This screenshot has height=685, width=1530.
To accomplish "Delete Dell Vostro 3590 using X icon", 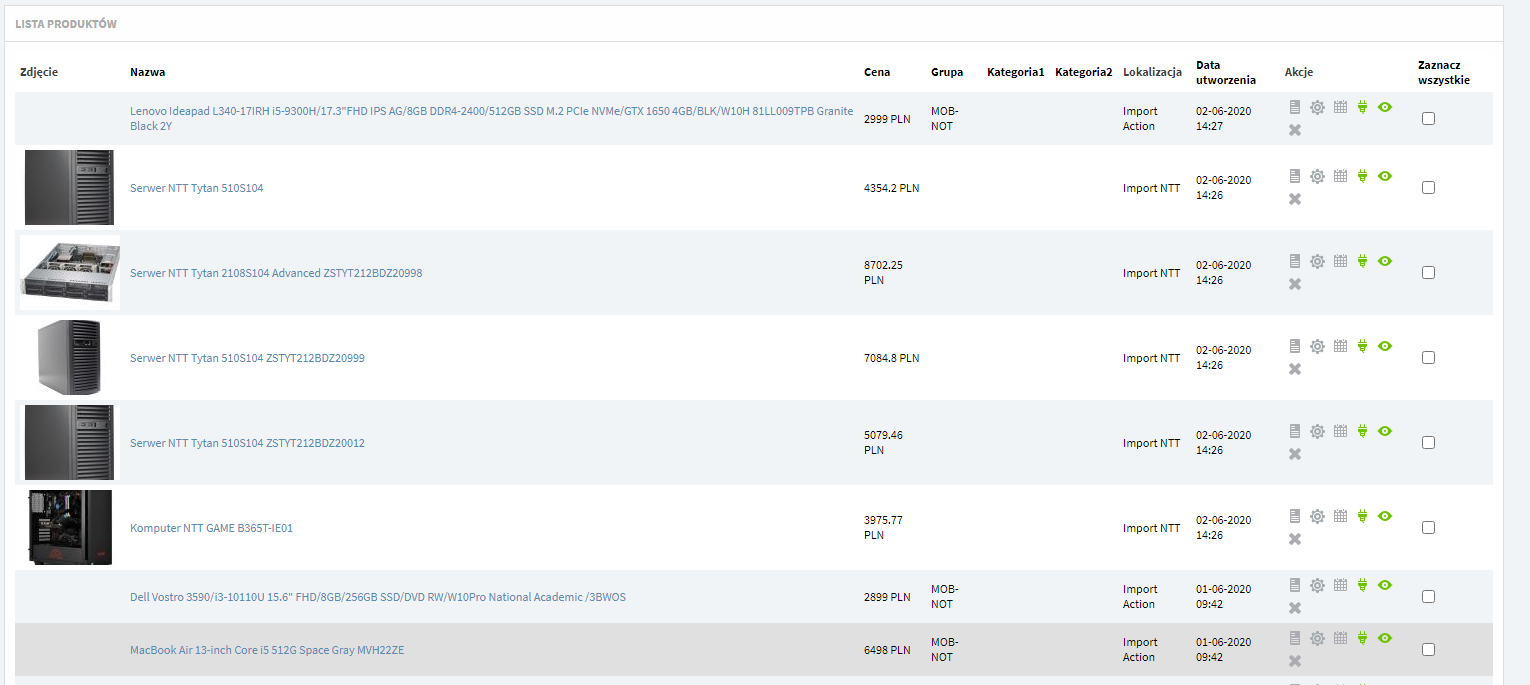I will (1295, 608).
